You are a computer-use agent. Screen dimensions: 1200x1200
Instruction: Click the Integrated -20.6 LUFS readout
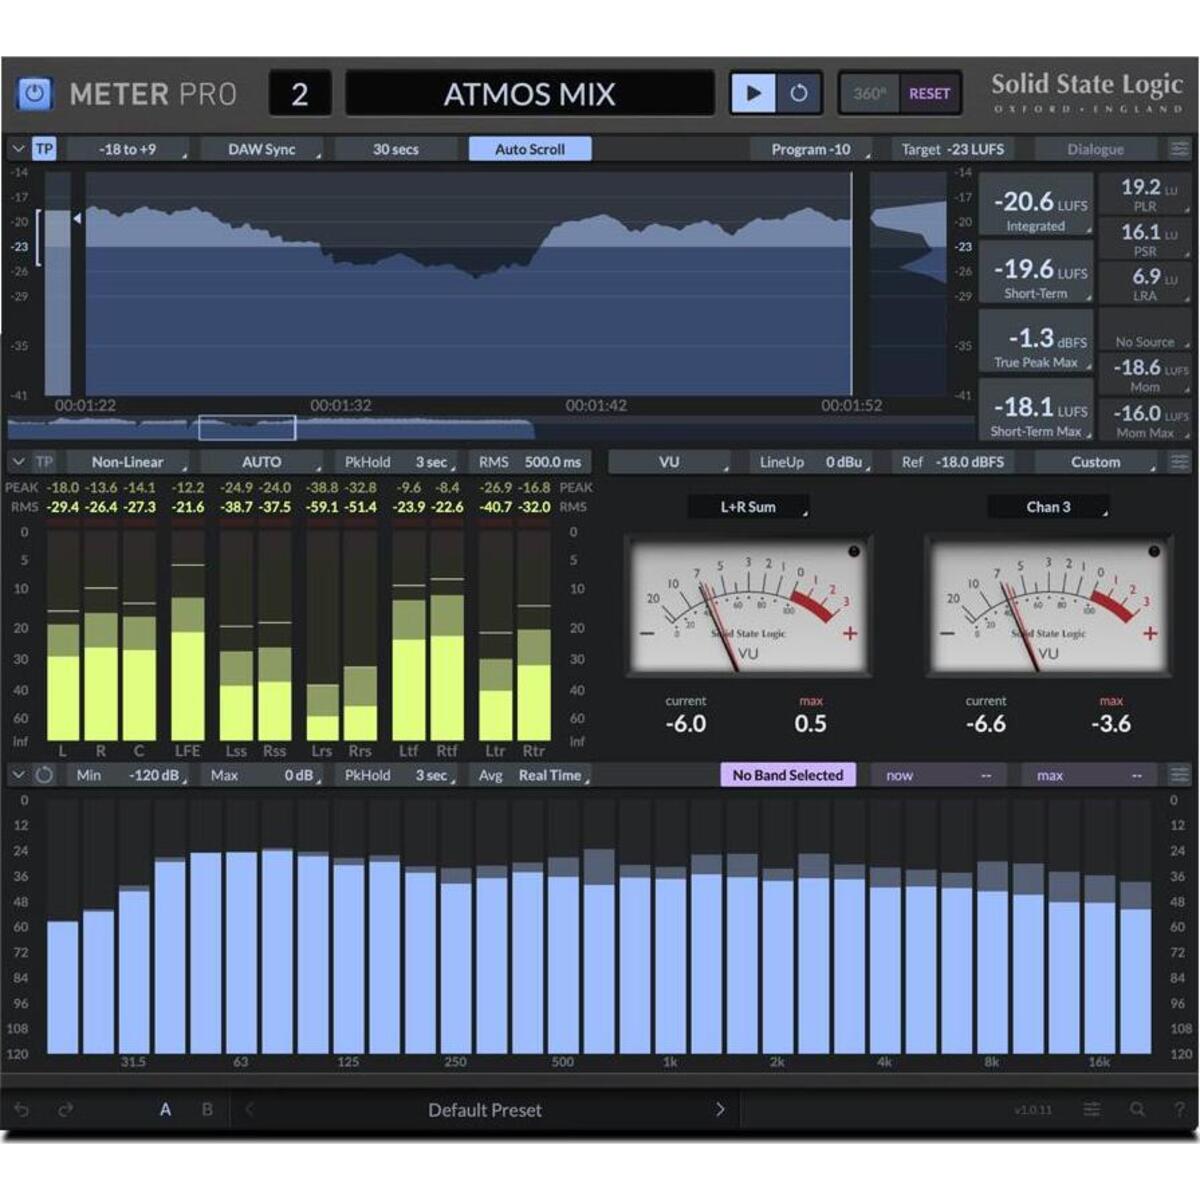coord(1036,207)
